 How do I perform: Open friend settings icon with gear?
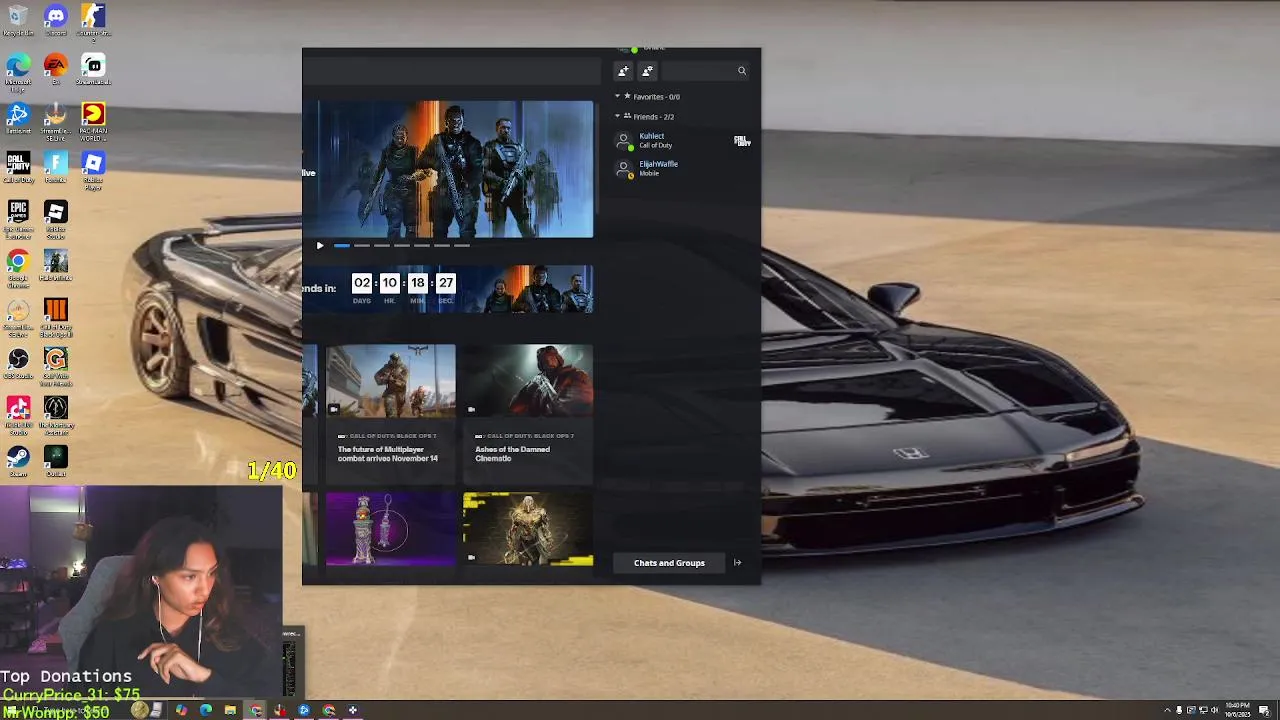[x=647, y=71]
